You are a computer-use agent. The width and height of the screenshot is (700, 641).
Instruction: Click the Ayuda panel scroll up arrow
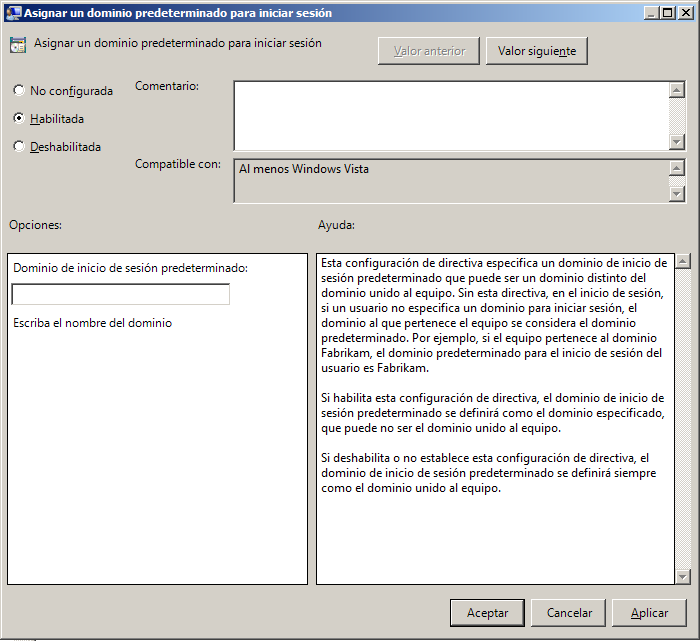683,262
